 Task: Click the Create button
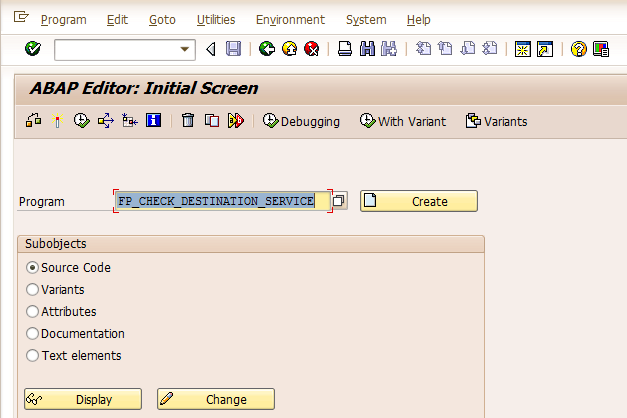coord(419,201)
